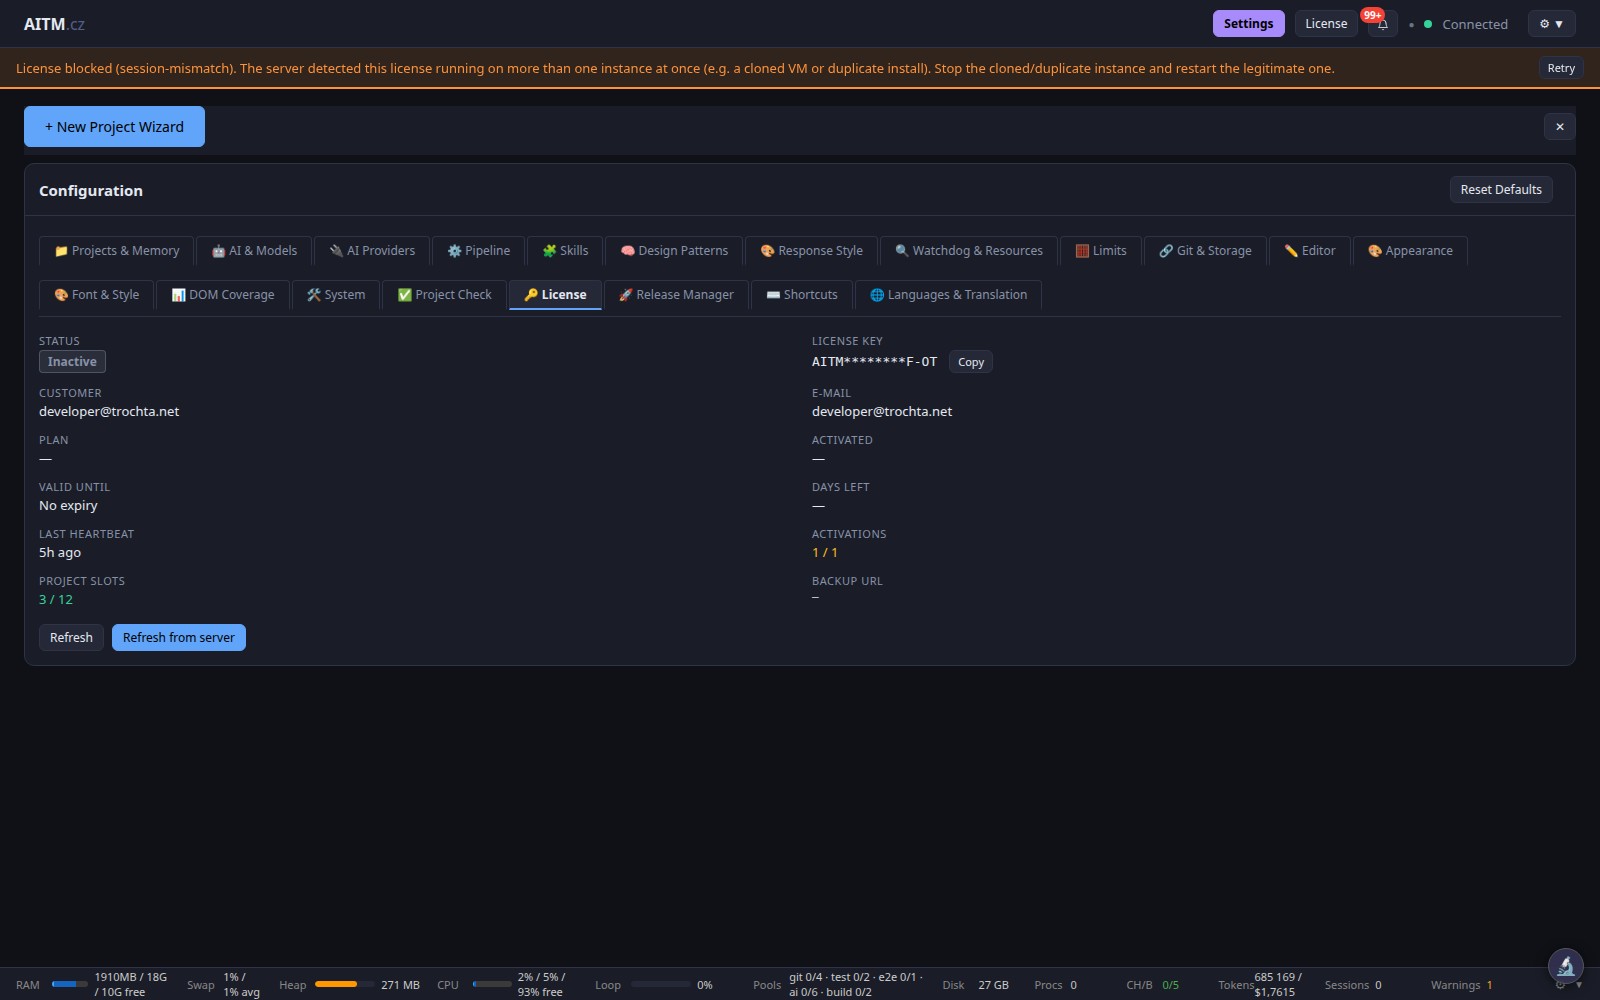Select the License tab with key icon

coord(555,295)
